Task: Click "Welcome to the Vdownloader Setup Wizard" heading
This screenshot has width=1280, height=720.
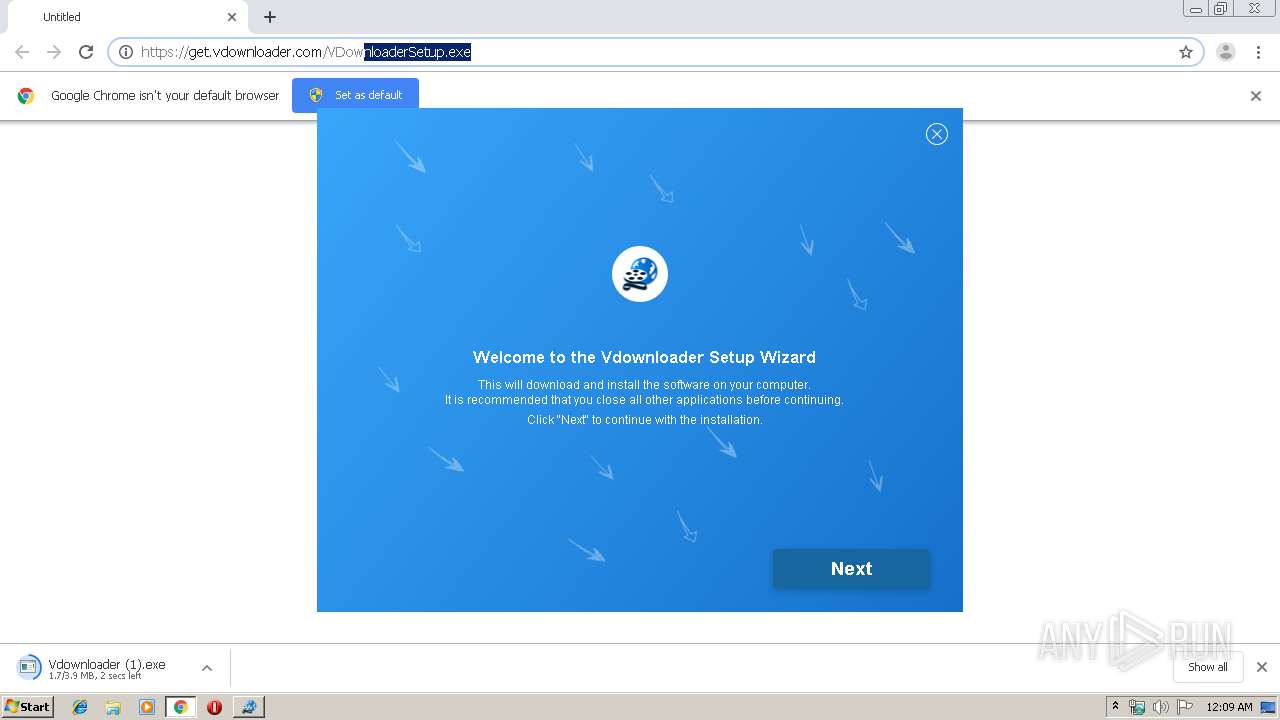Action: pos(644,357)
